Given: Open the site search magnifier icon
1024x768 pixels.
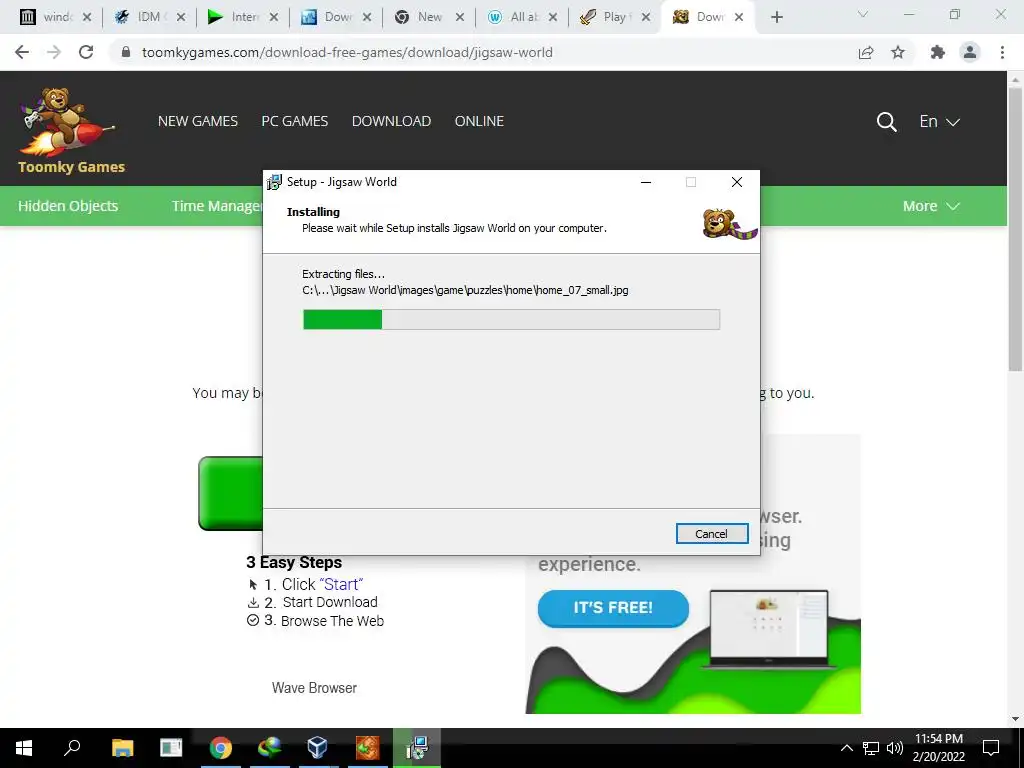Looking at the screenshot, I should [886, 121].
